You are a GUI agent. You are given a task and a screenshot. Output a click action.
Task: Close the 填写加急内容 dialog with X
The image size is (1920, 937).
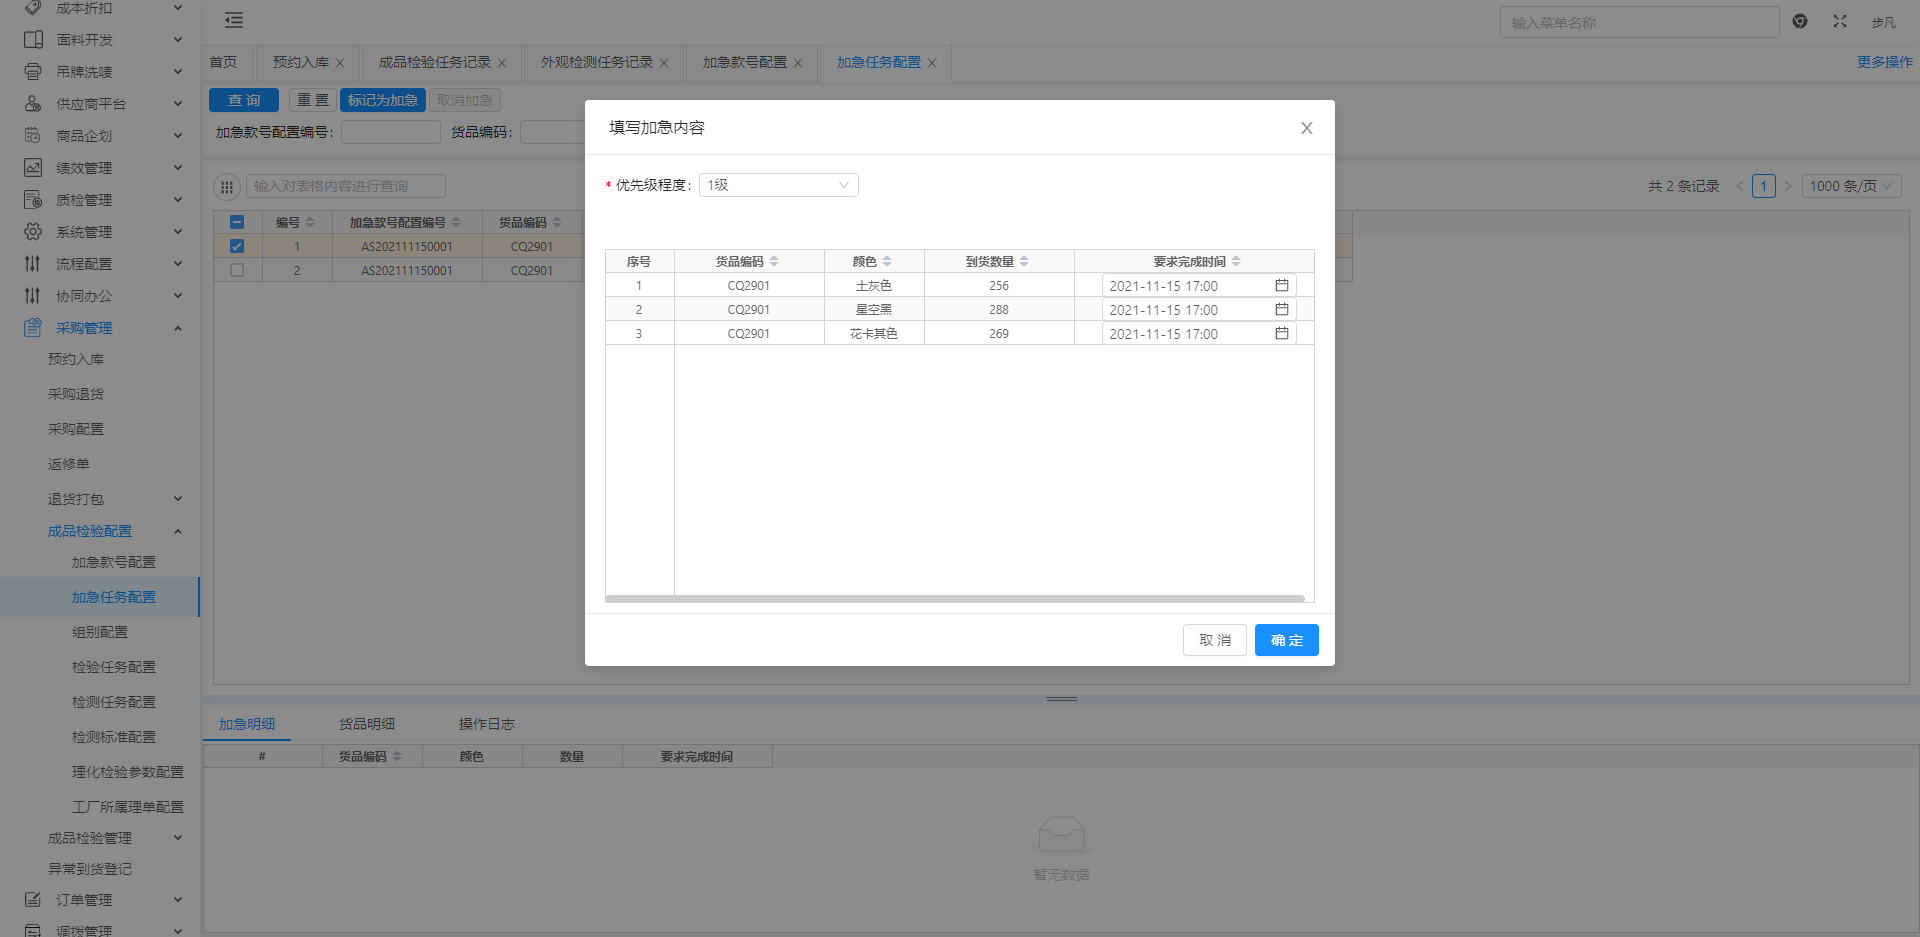(x=1306, y=128)
